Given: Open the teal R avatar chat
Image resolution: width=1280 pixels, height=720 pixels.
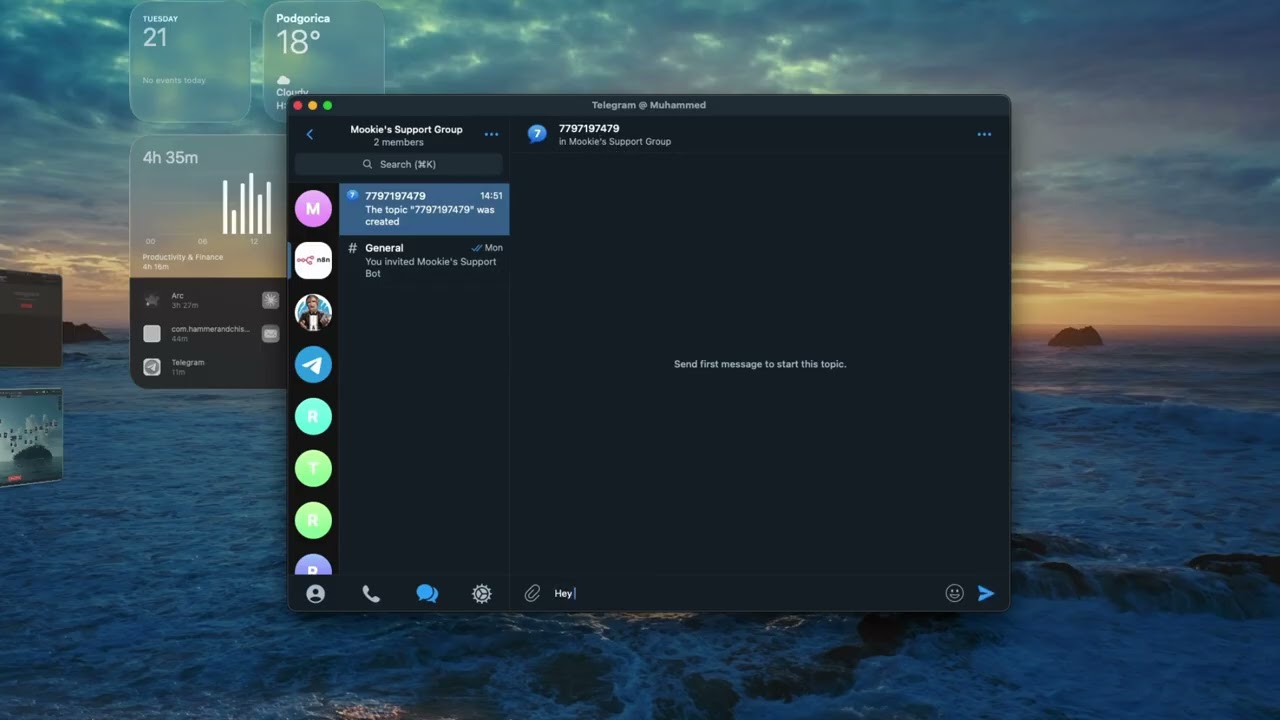Looking at the screenshot, I should coord(313,416).
